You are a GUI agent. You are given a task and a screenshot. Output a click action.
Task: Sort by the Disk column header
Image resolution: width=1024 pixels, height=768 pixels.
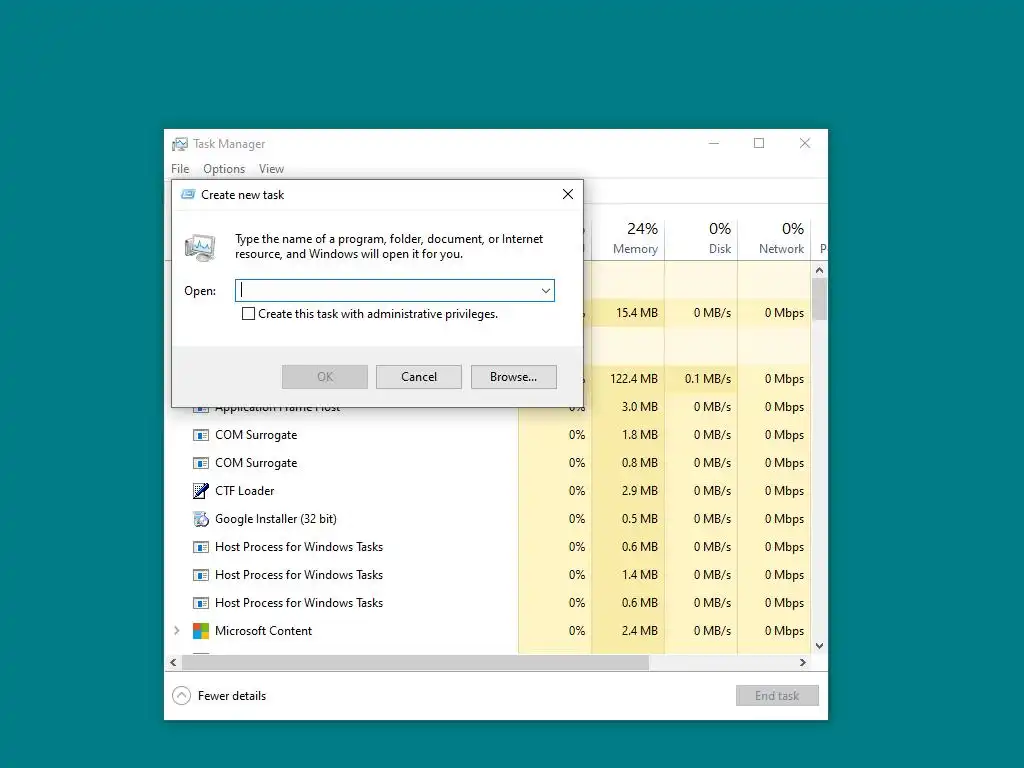tap(701, 238)
